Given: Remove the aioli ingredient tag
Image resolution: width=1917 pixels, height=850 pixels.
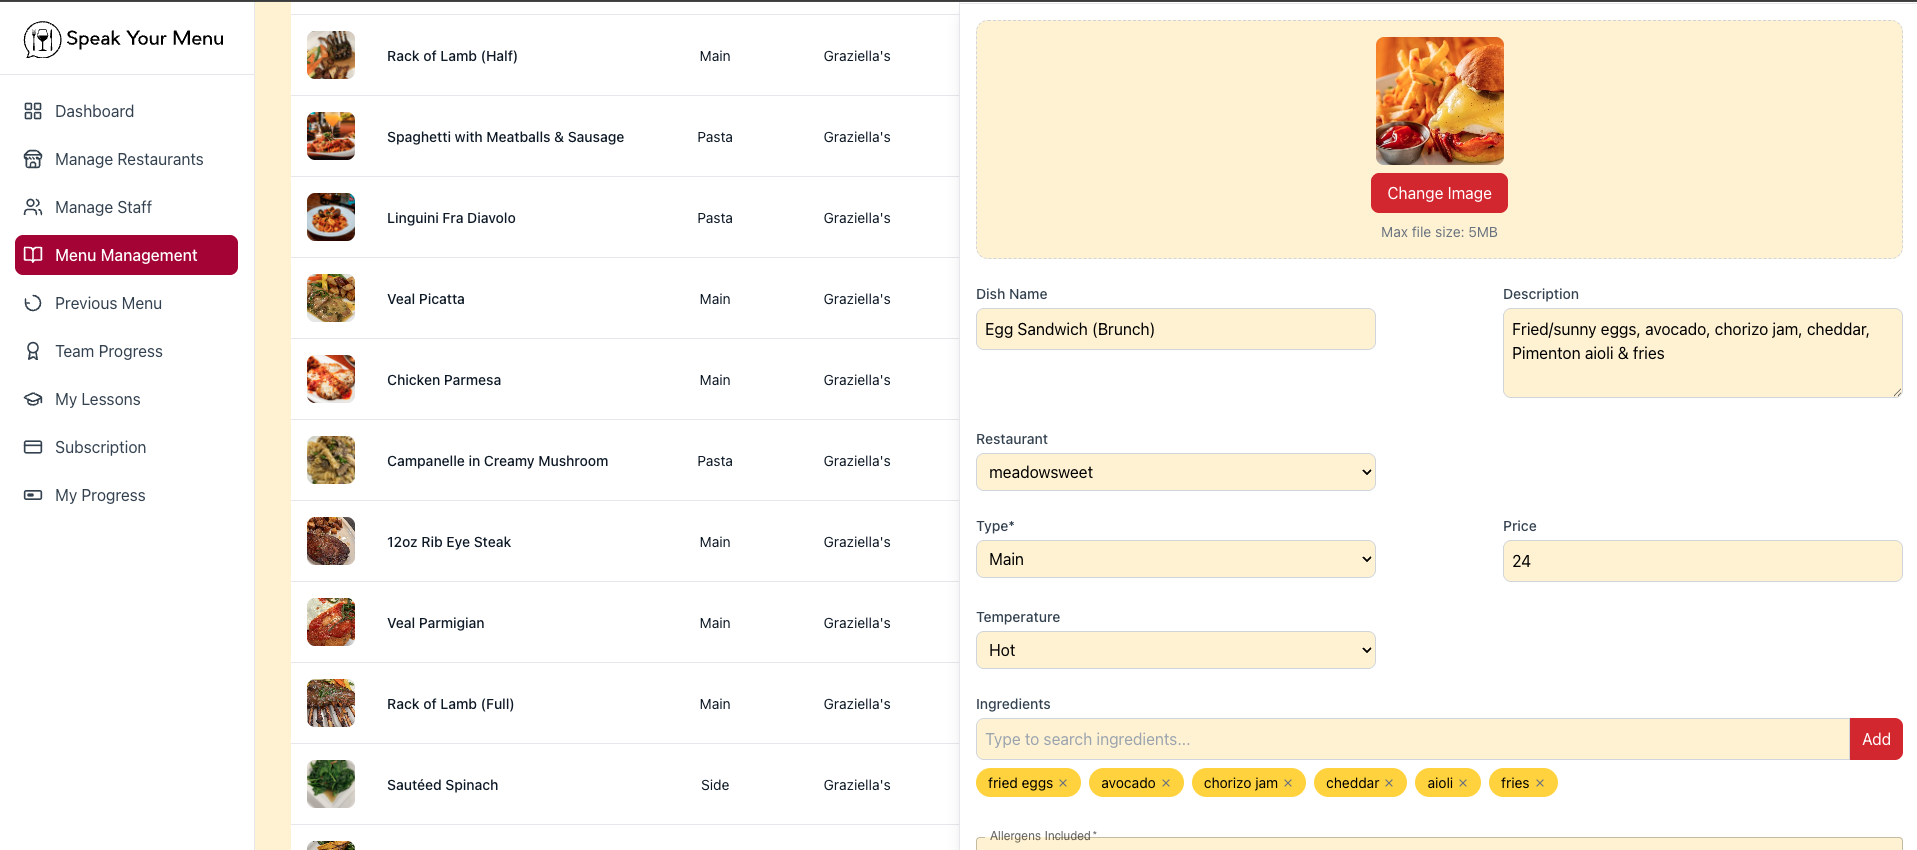Looking at the screenshot, I should (1463, 783).
